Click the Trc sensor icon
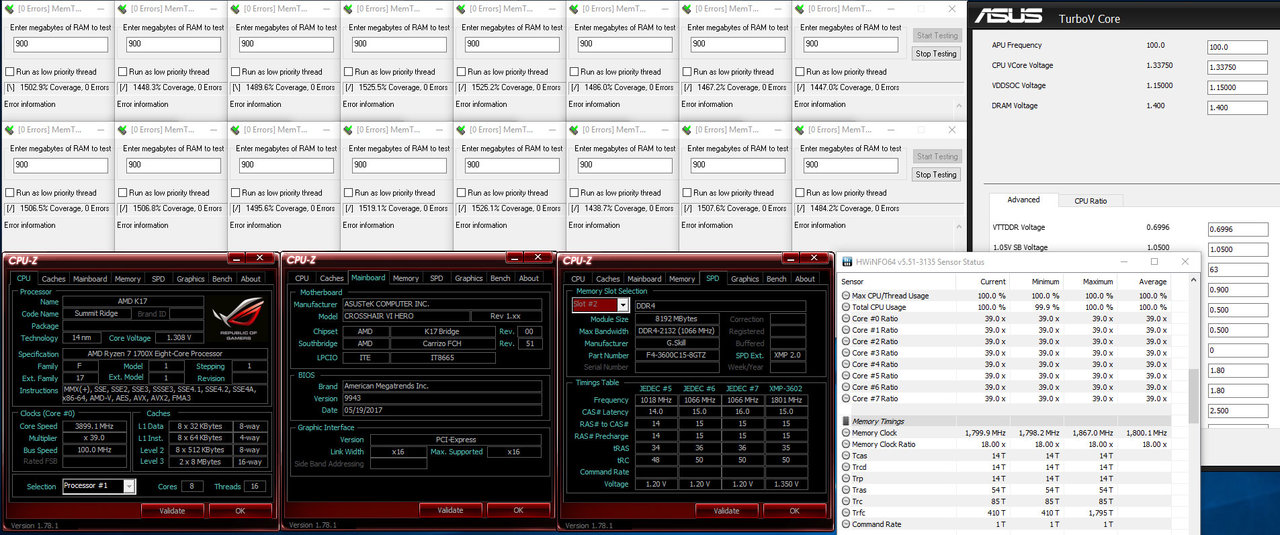This screenshot has width=1280, height=535. tap(845, 501)
